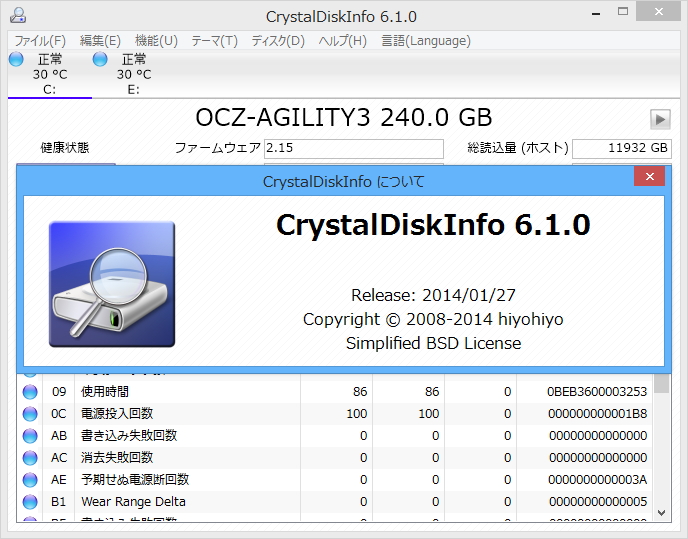Click status orb for attribute AE row
Image resolution: width=688 pixels, height=539 pixels.
tap(30, 479)
